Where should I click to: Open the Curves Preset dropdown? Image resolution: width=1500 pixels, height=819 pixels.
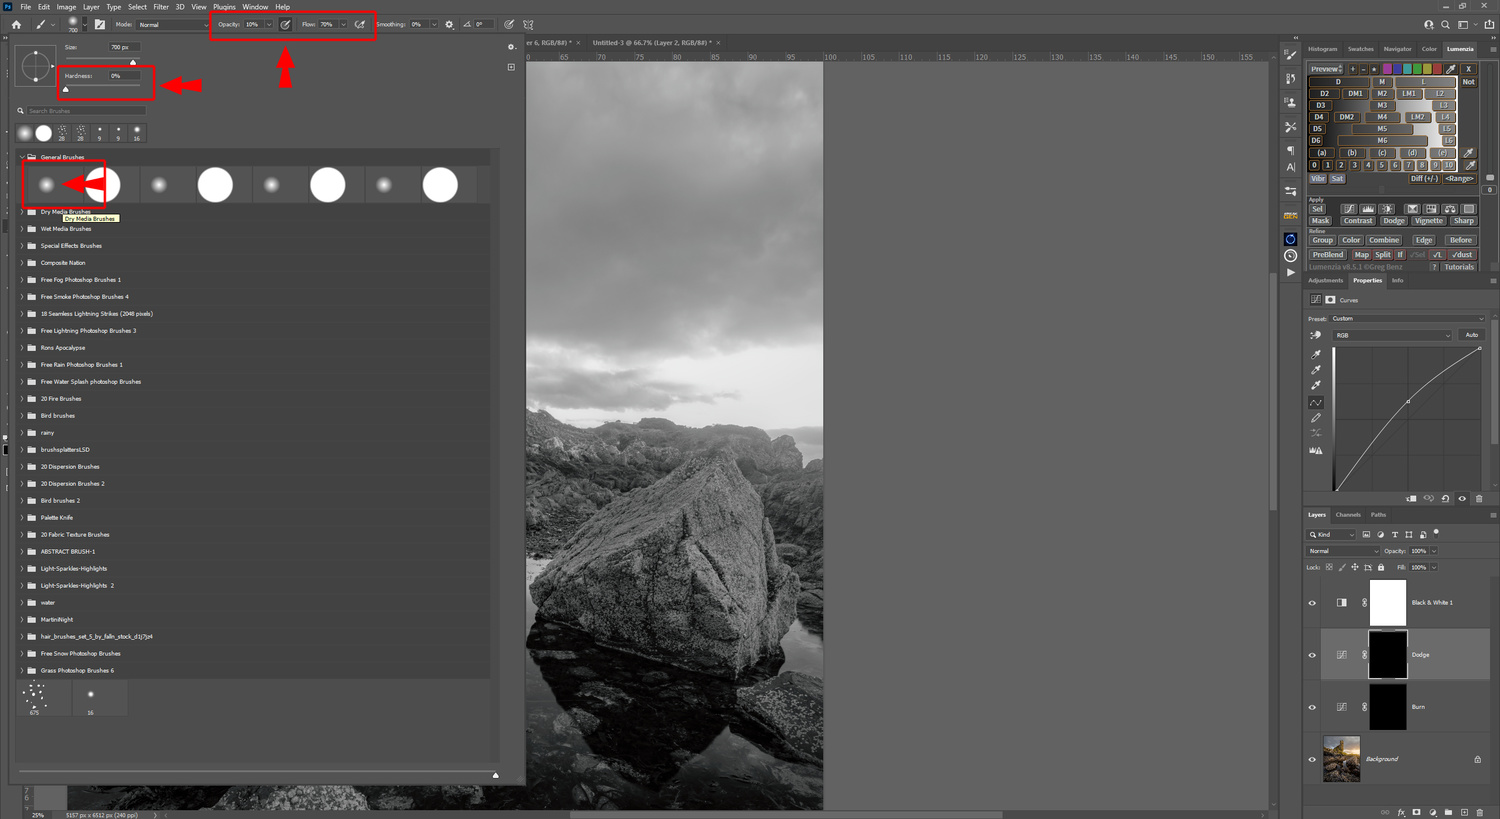(x=1408, y=319)
